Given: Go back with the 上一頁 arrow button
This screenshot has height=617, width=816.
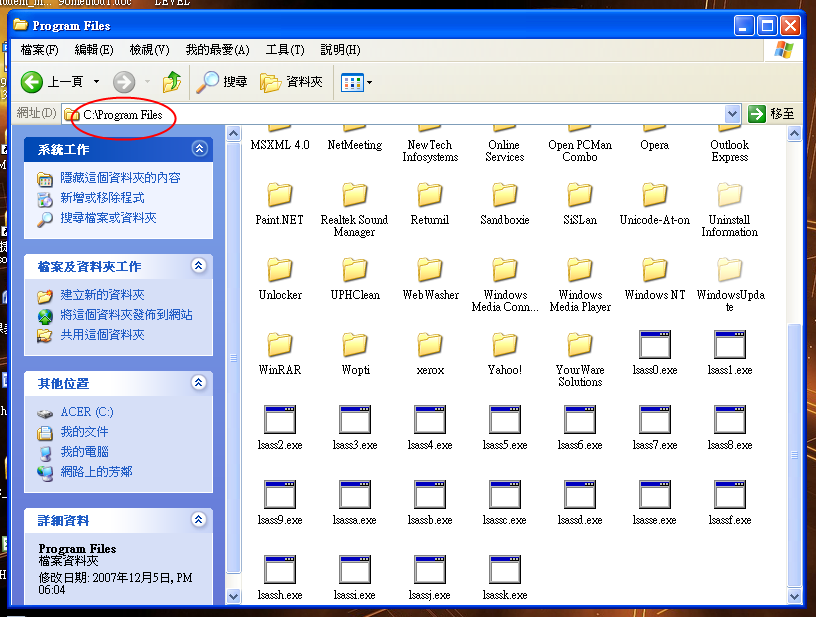Looking at the screenshot, I should (51, 82).
